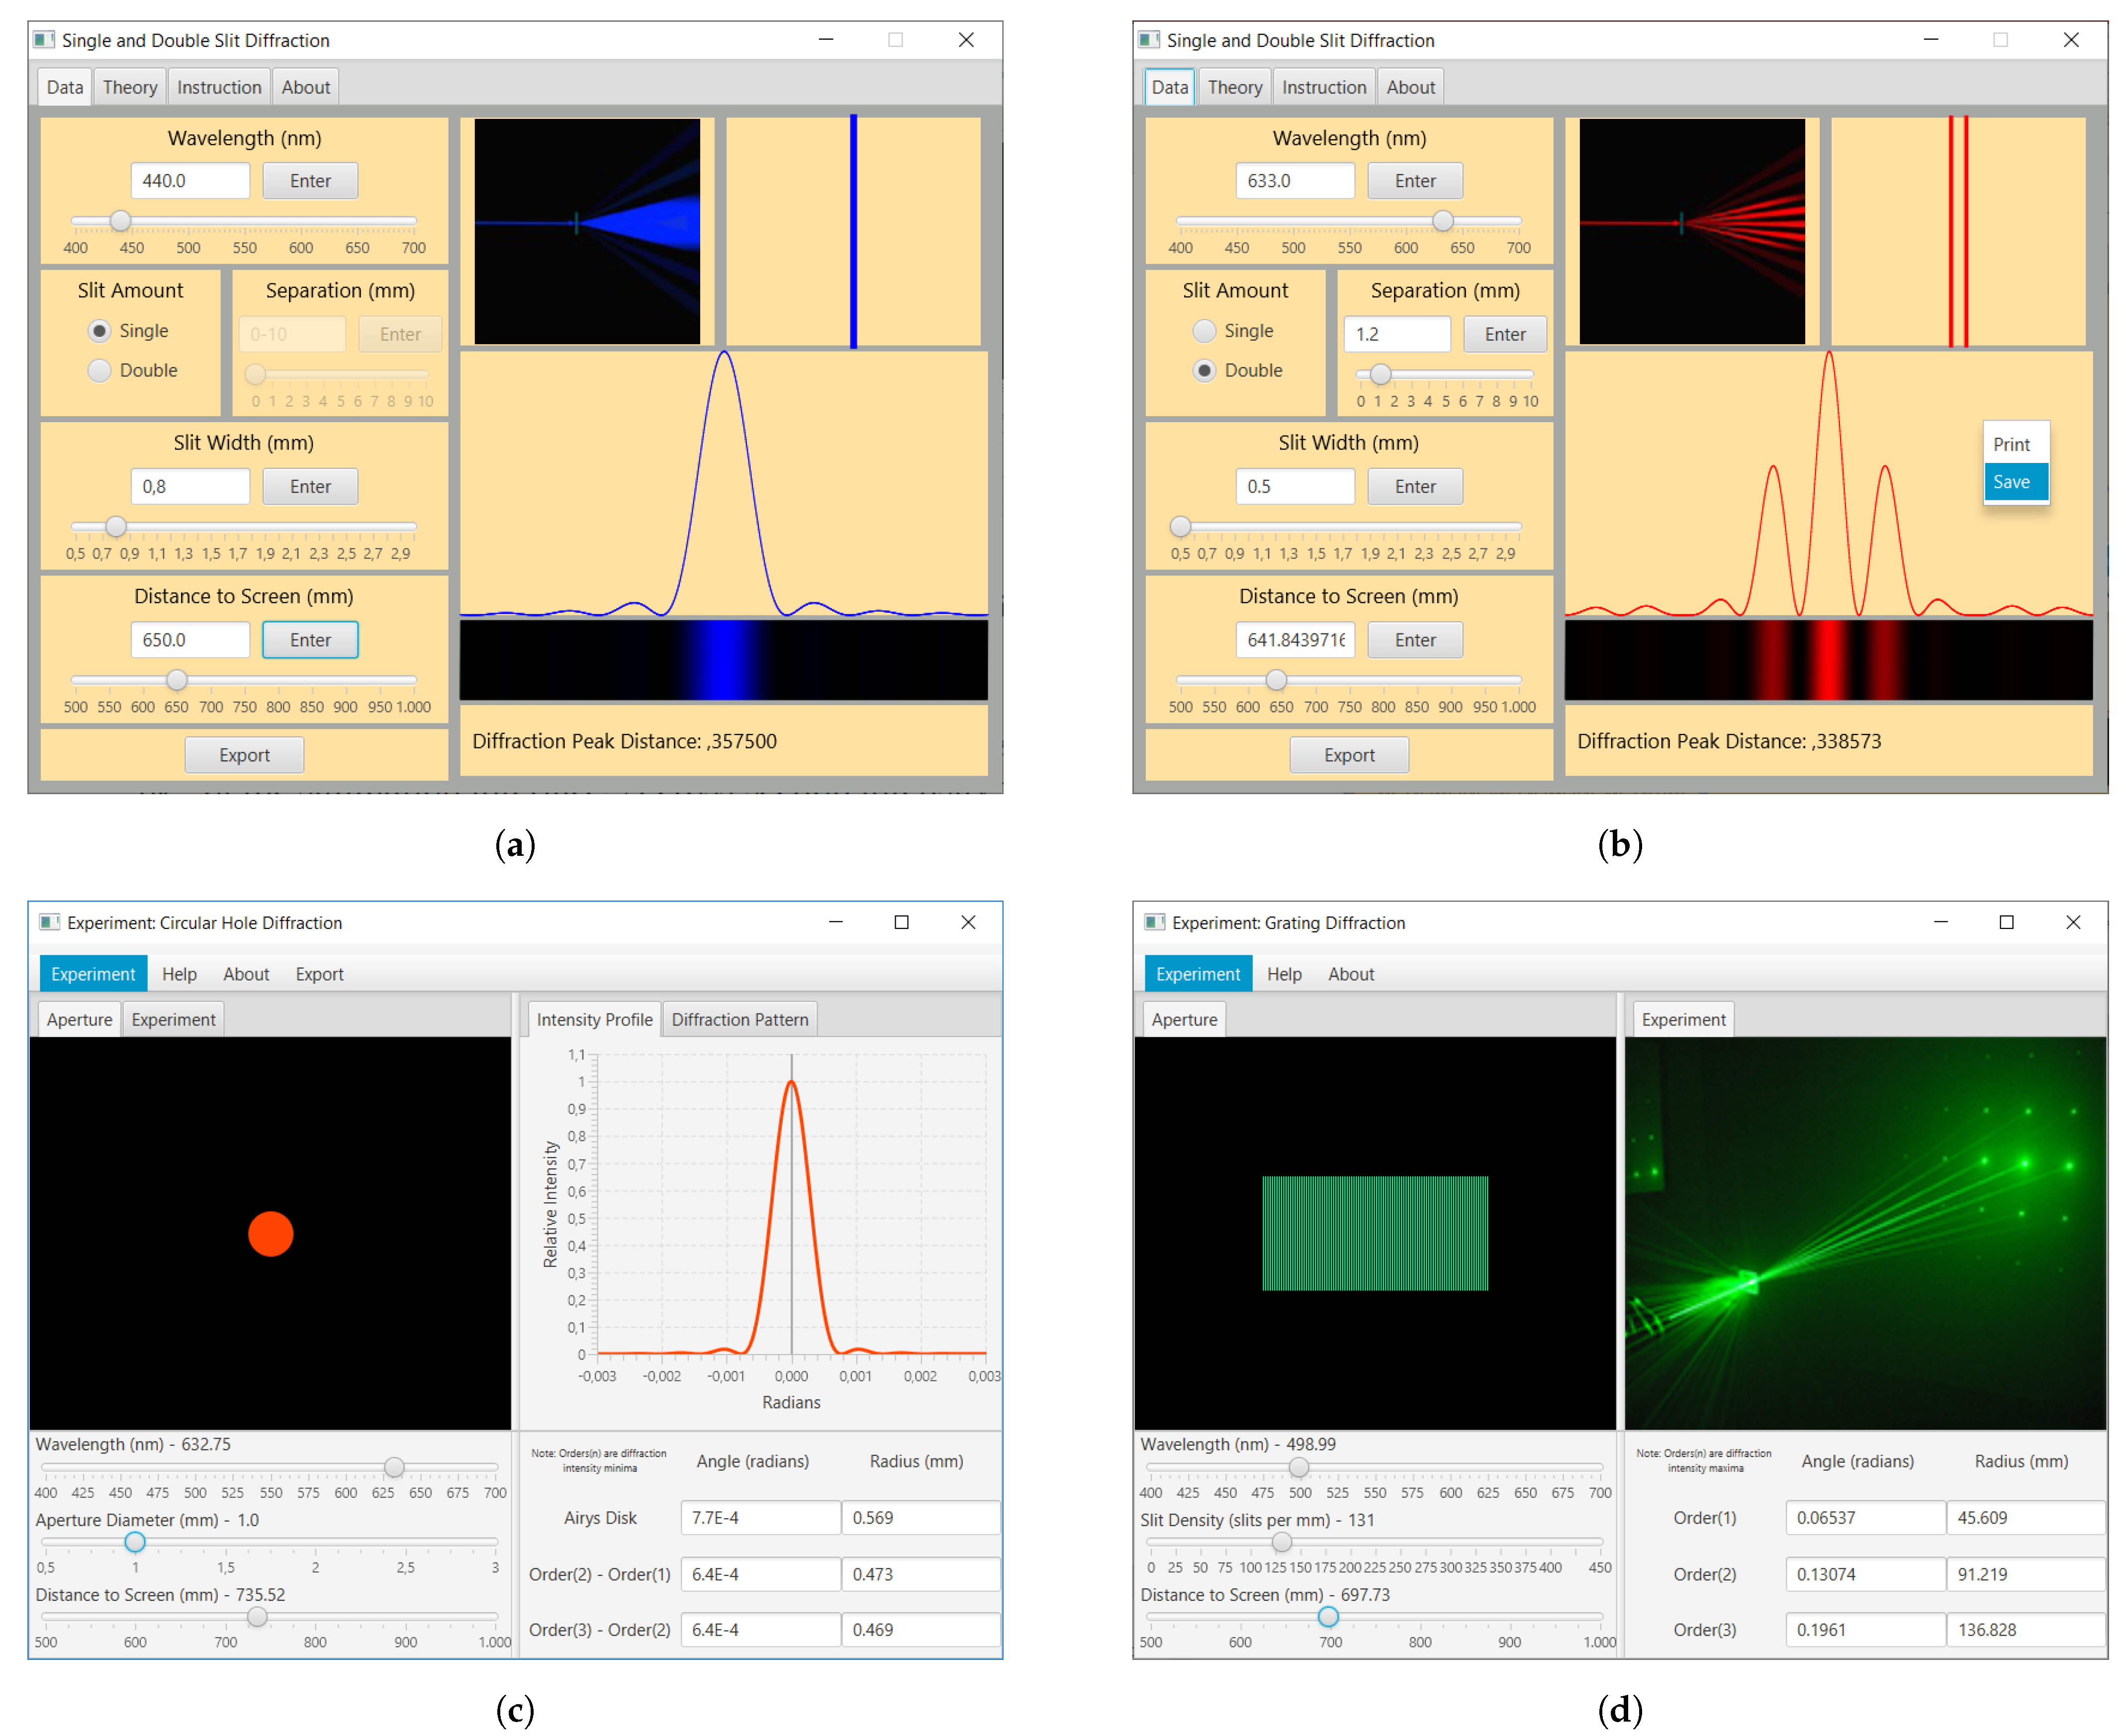2126x1736 pixels.
Task: Click Airys Disk radius field 0.569
Action: [922, 1519]
